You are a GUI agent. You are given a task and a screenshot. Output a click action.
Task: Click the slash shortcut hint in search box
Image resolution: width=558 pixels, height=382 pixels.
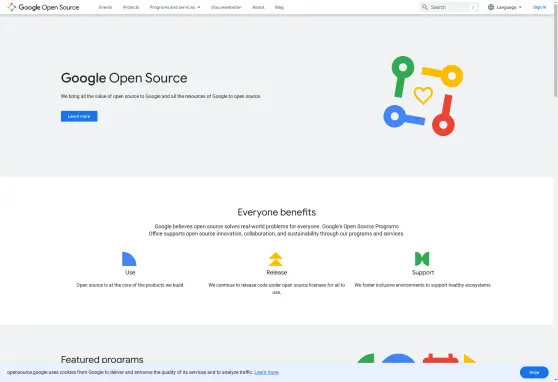click(473, 7)
